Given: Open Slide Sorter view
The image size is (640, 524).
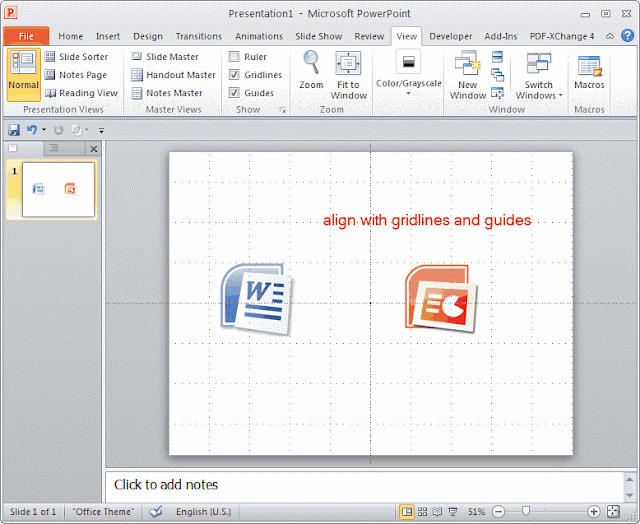Looking at the screenshot, I should point(76,57).
